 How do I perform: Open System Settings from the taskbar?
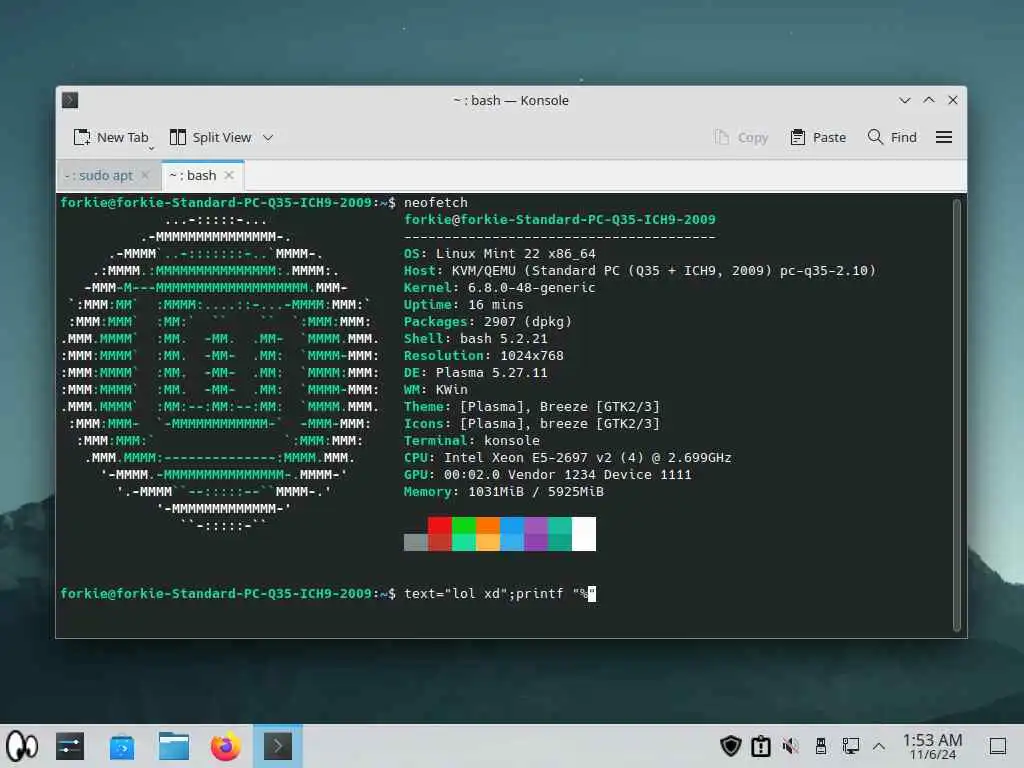tap(70, 746)
